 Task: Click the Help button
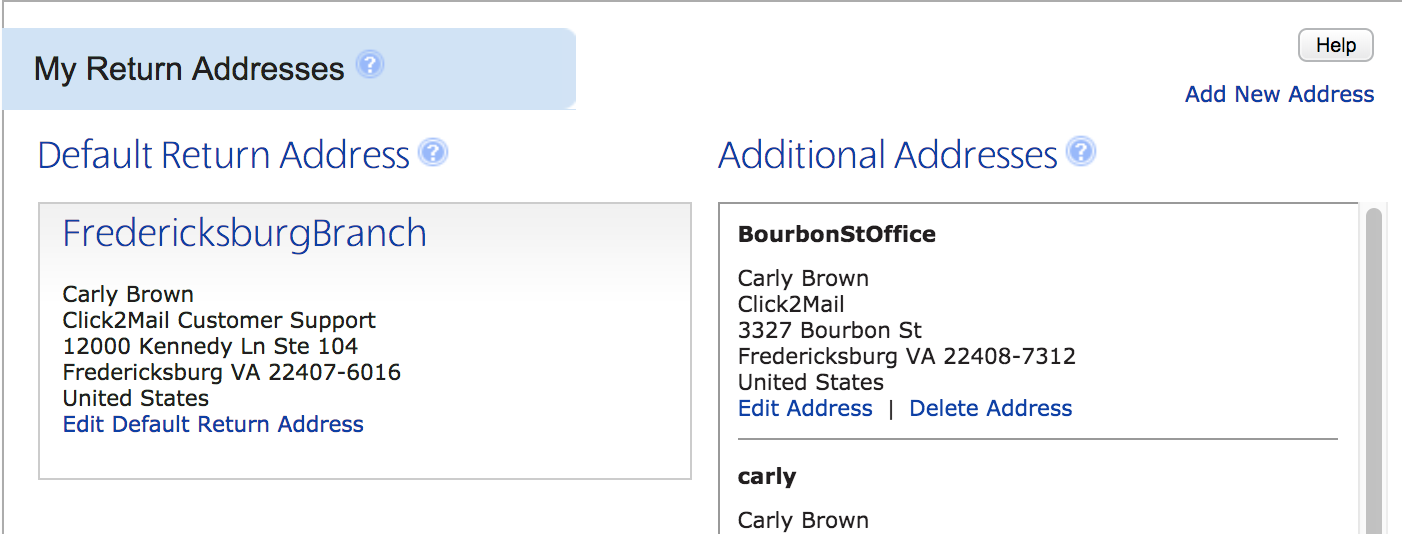(1335, 45)
